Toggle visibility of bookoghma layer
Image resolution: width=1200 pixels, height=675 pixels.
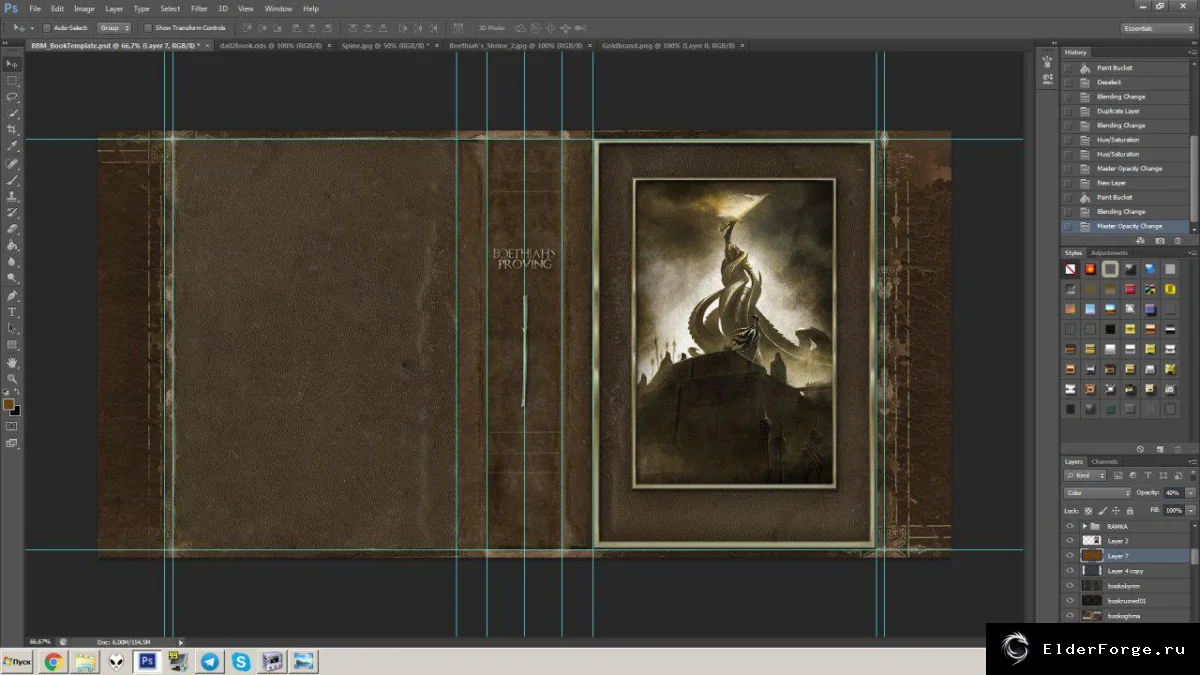(x=1070, y=616)
